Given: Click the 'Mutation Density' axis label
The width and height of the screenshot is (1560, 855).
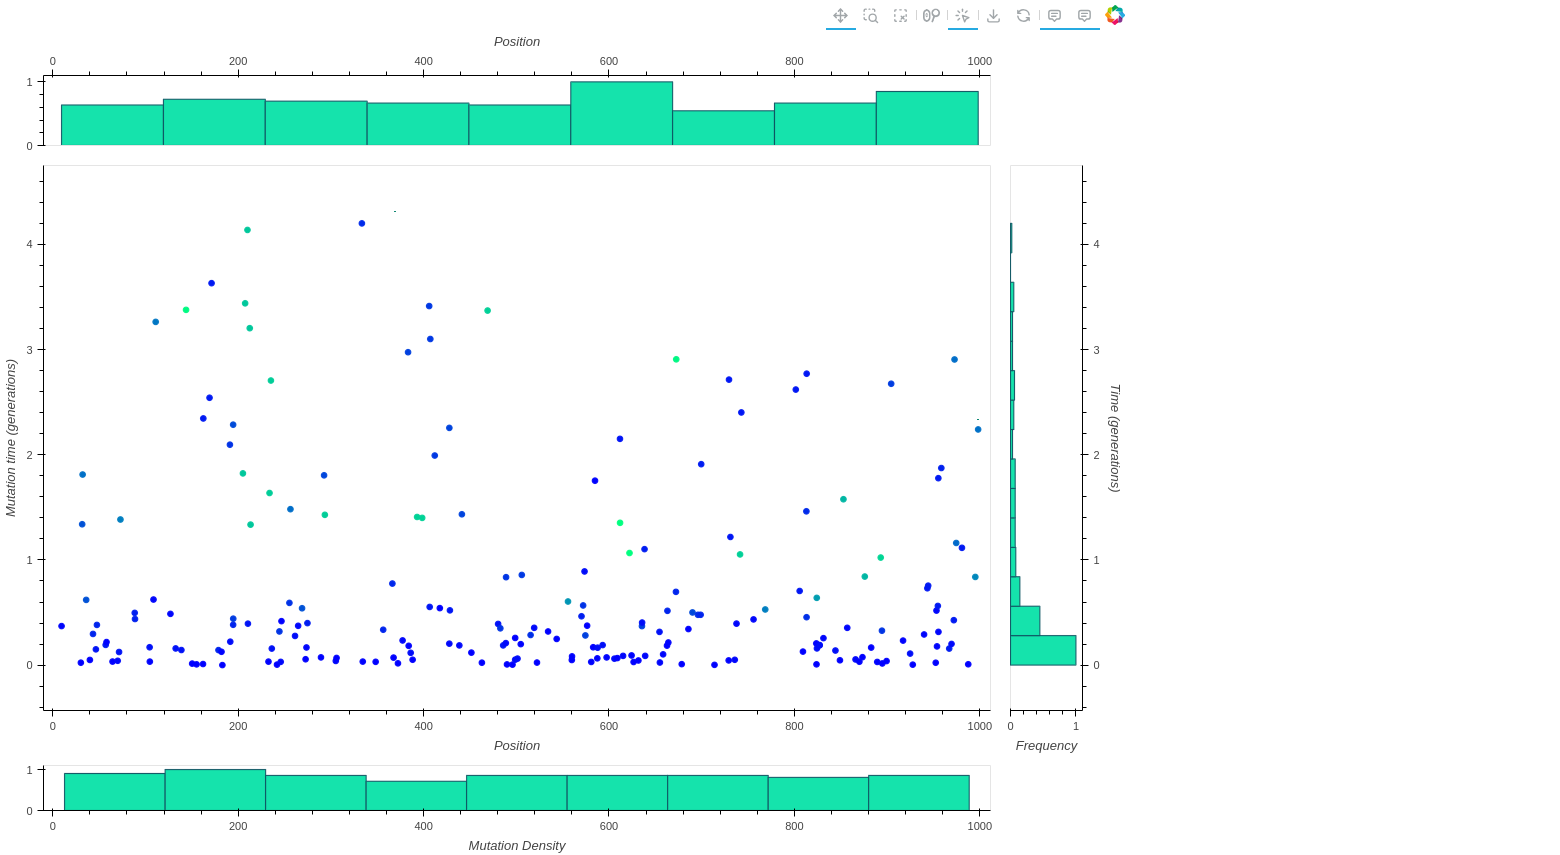Looking at the screenshot, I should pos(517,846).
